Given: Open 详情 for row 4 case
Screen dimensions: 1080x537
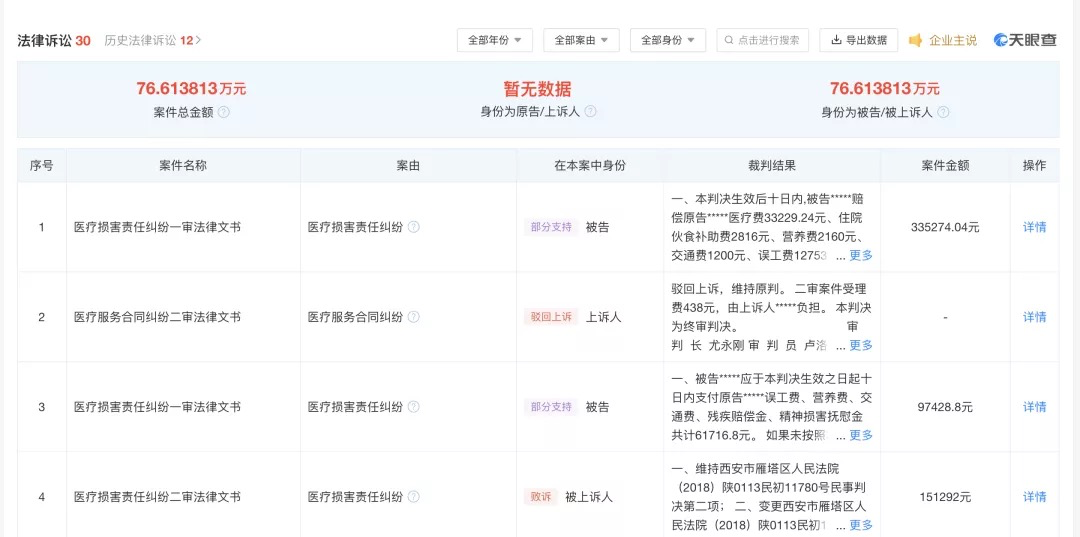Looking at the screenshot, I should click(x=1034, y=497).
